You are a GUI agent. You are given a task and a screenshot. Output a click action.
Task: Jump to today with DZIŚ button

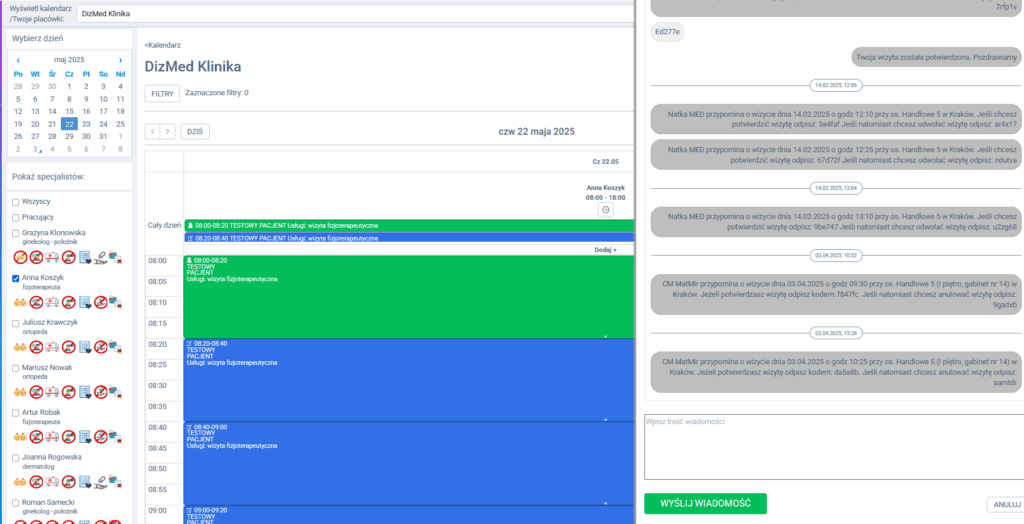195,131
